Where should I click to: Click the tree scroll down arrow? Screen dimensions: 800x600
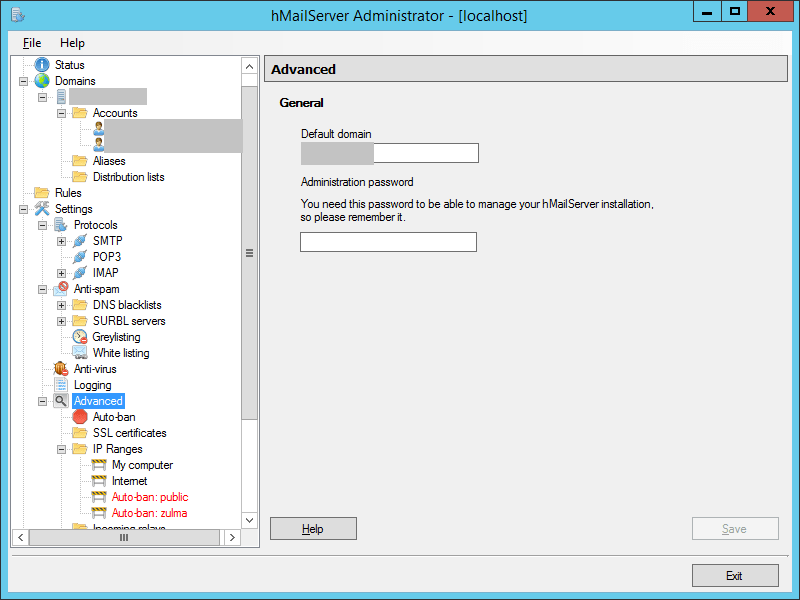249,520
